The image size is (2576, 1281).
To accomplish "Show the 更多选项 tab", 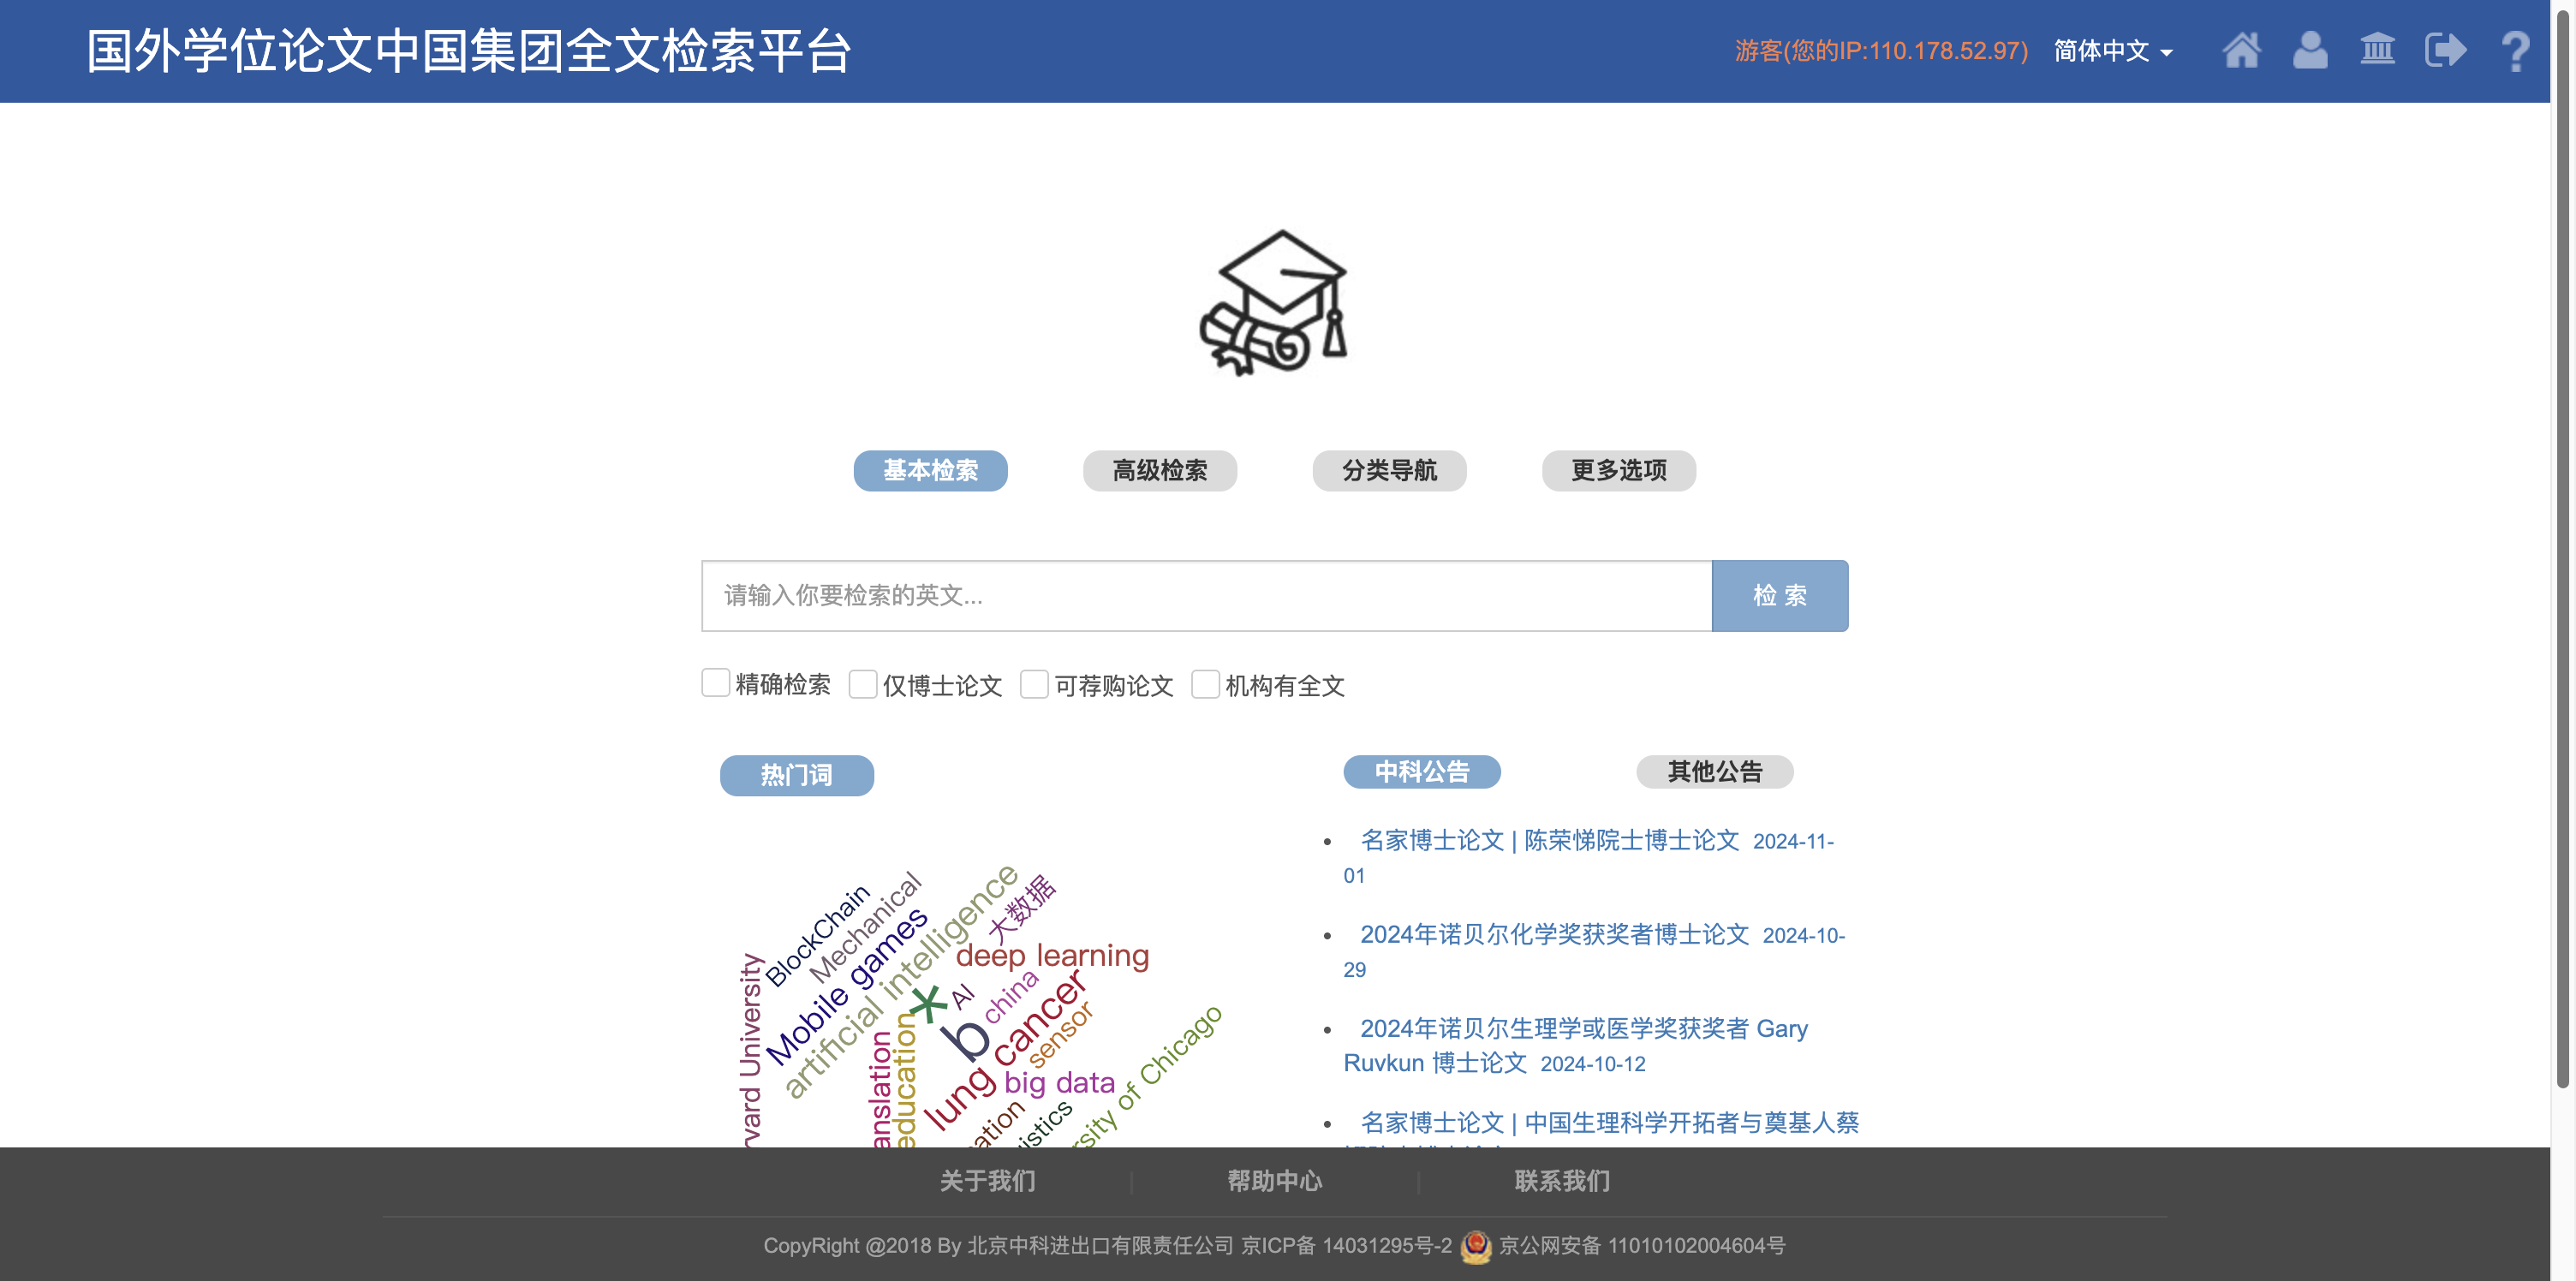I will point(1618,470).
